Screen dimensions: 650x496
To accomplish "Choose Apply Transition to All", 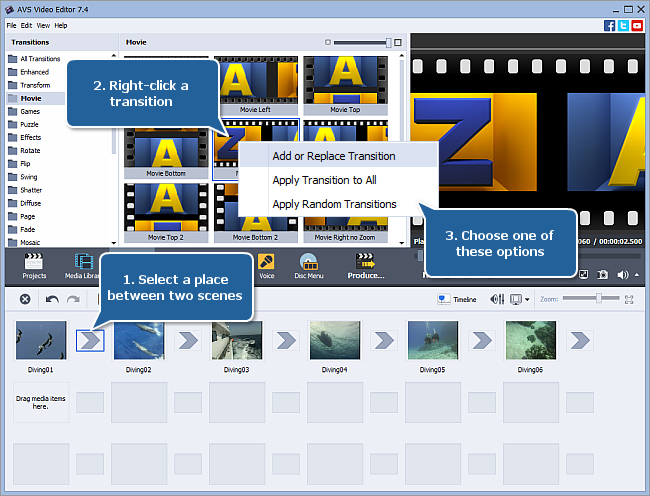I will pyautogui.click(x=338, y=180).
